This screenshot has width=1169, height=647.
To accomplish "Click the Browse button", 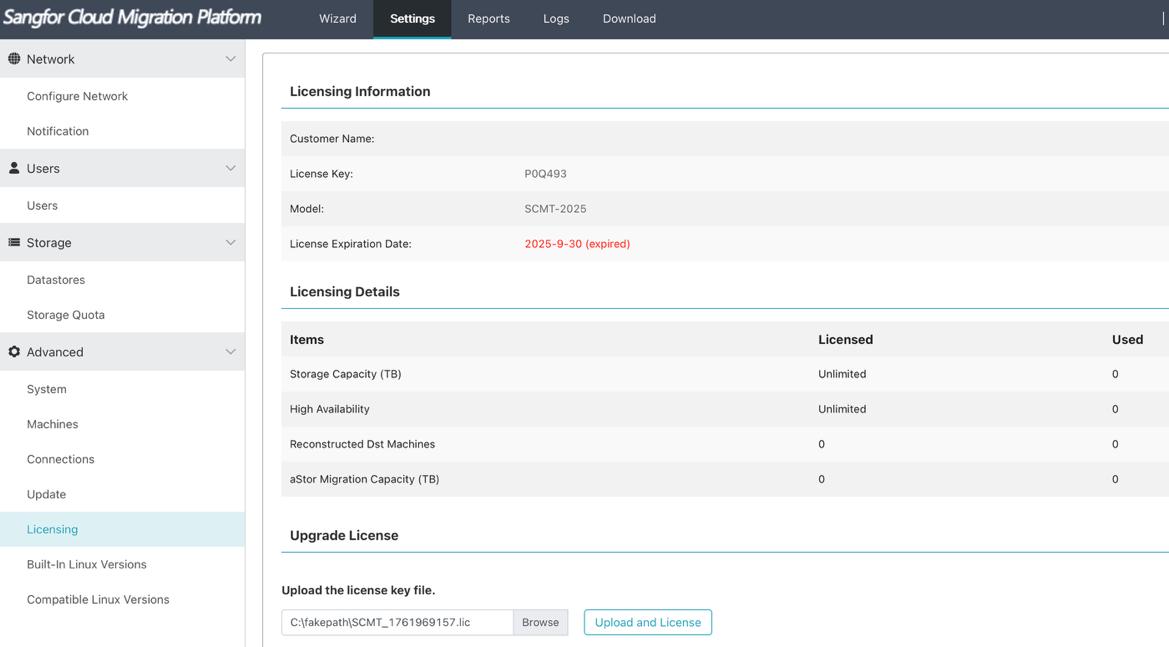I will tap(541, 622).
